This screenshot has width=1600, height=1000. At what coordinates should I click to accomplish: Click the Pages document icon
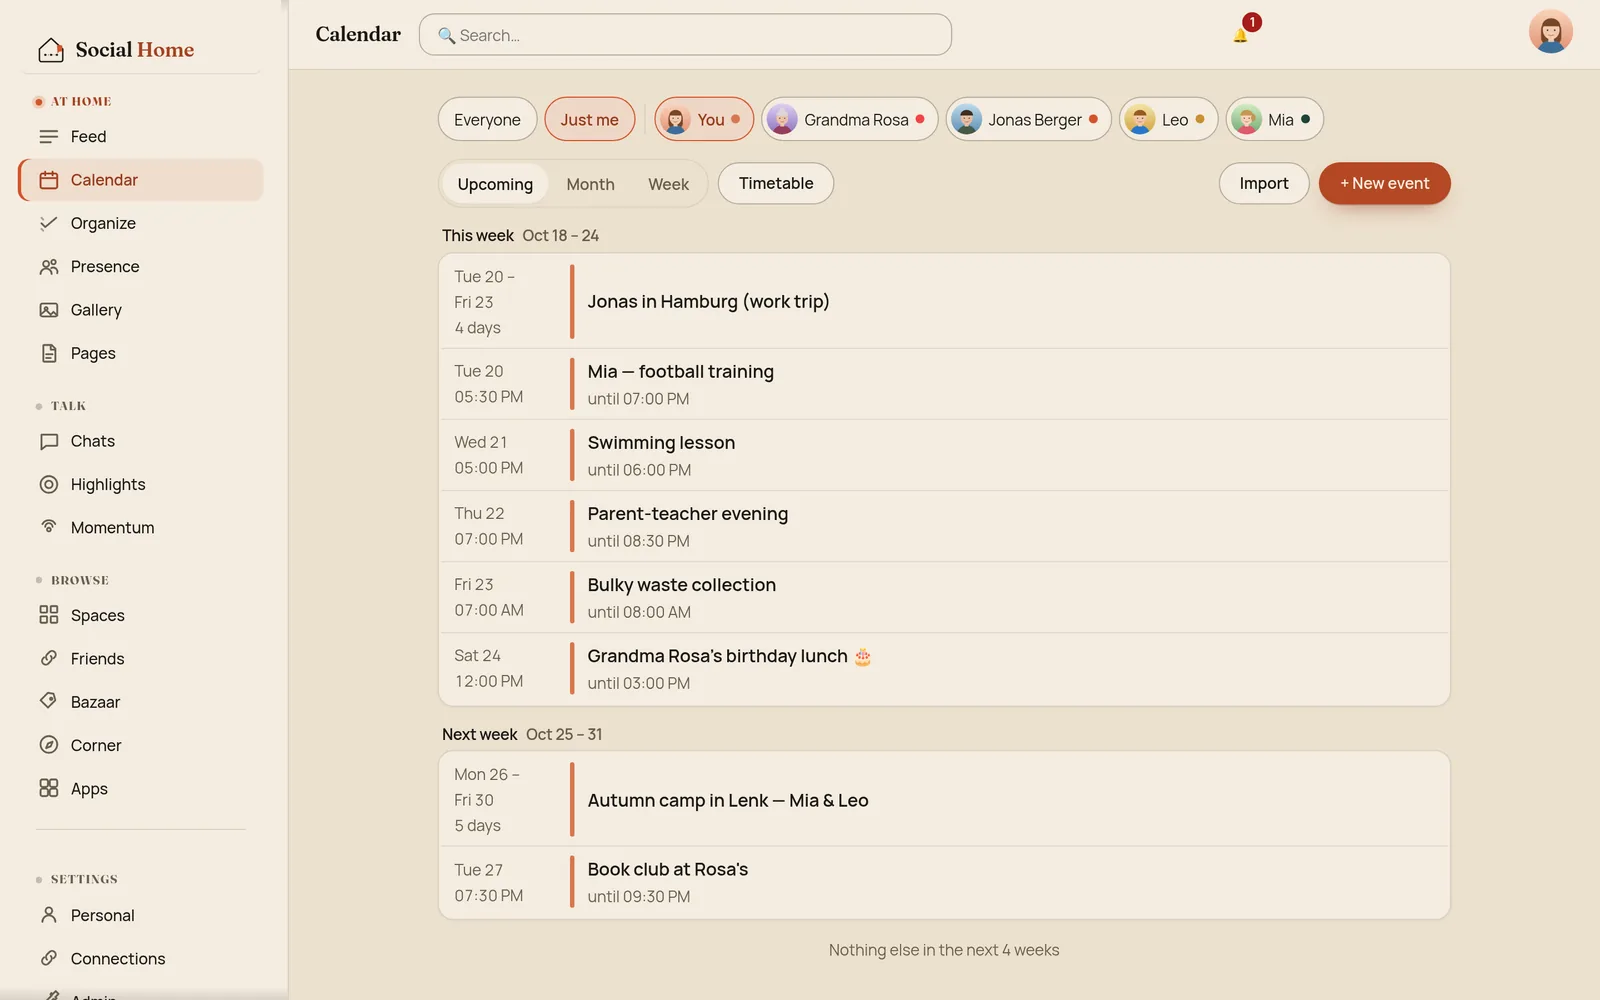[x=49, y=353]
